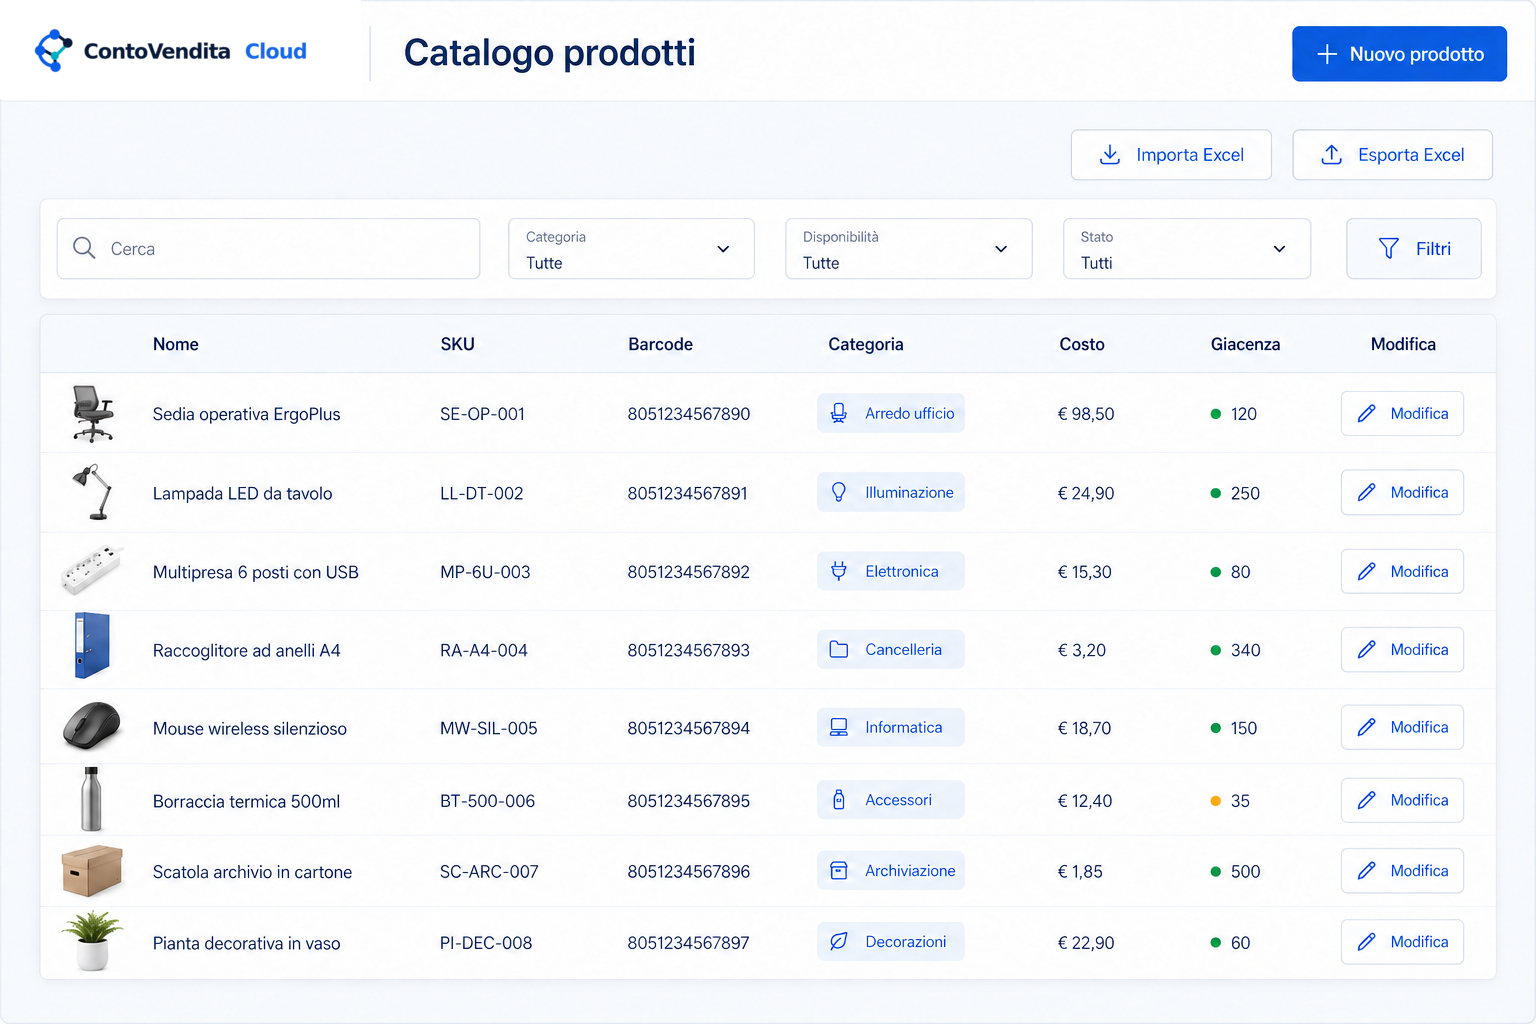Open the Stato filter dropdown

(1187, 249)
